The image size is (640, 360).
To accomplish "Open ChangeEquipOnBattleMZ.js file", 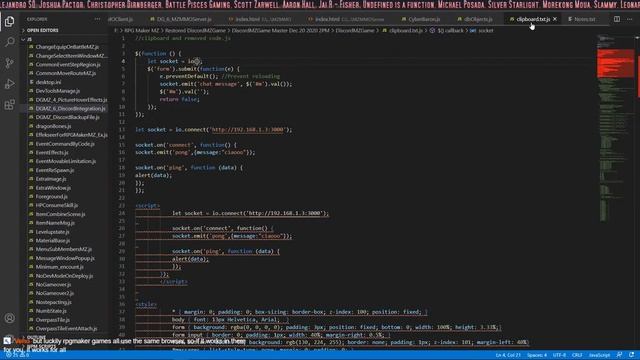I will pyautogui.click(x=67, y=47).
